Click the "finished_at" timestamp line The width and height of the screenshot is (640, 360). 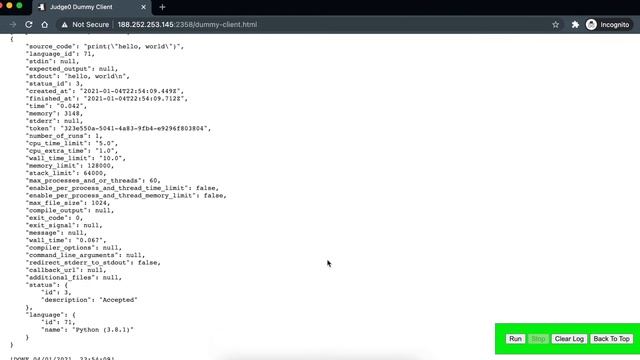click(x=107, y=98)
